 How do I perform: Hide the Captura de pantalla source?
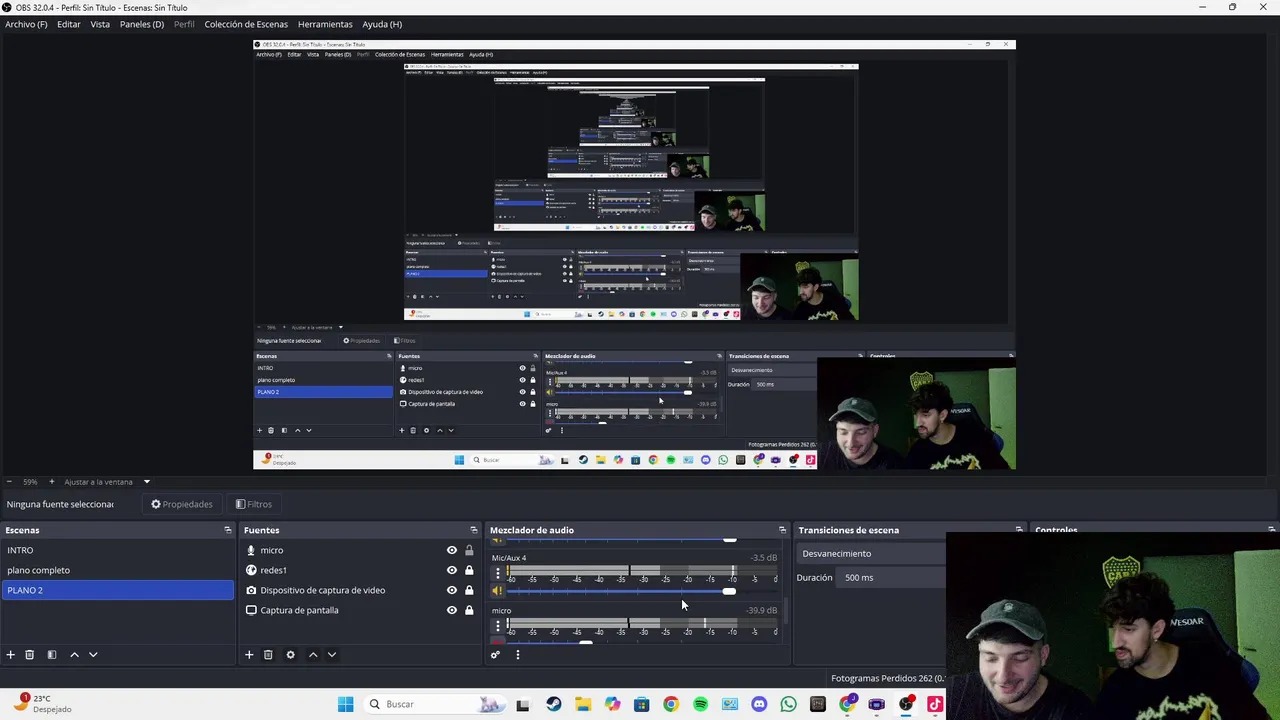point(452,610)
